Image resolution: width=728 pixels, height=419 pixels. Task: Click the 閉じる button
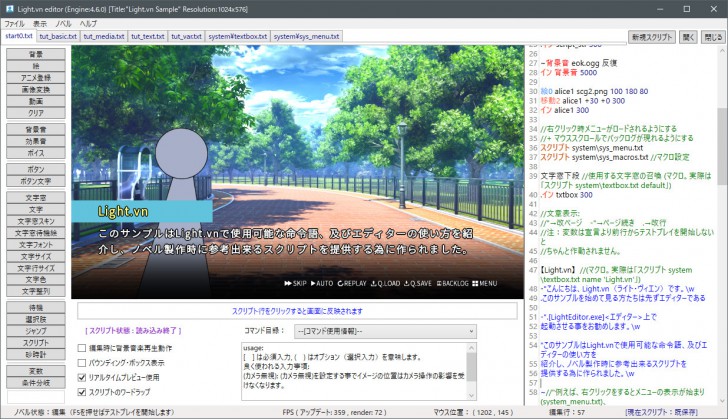[713, 37]
